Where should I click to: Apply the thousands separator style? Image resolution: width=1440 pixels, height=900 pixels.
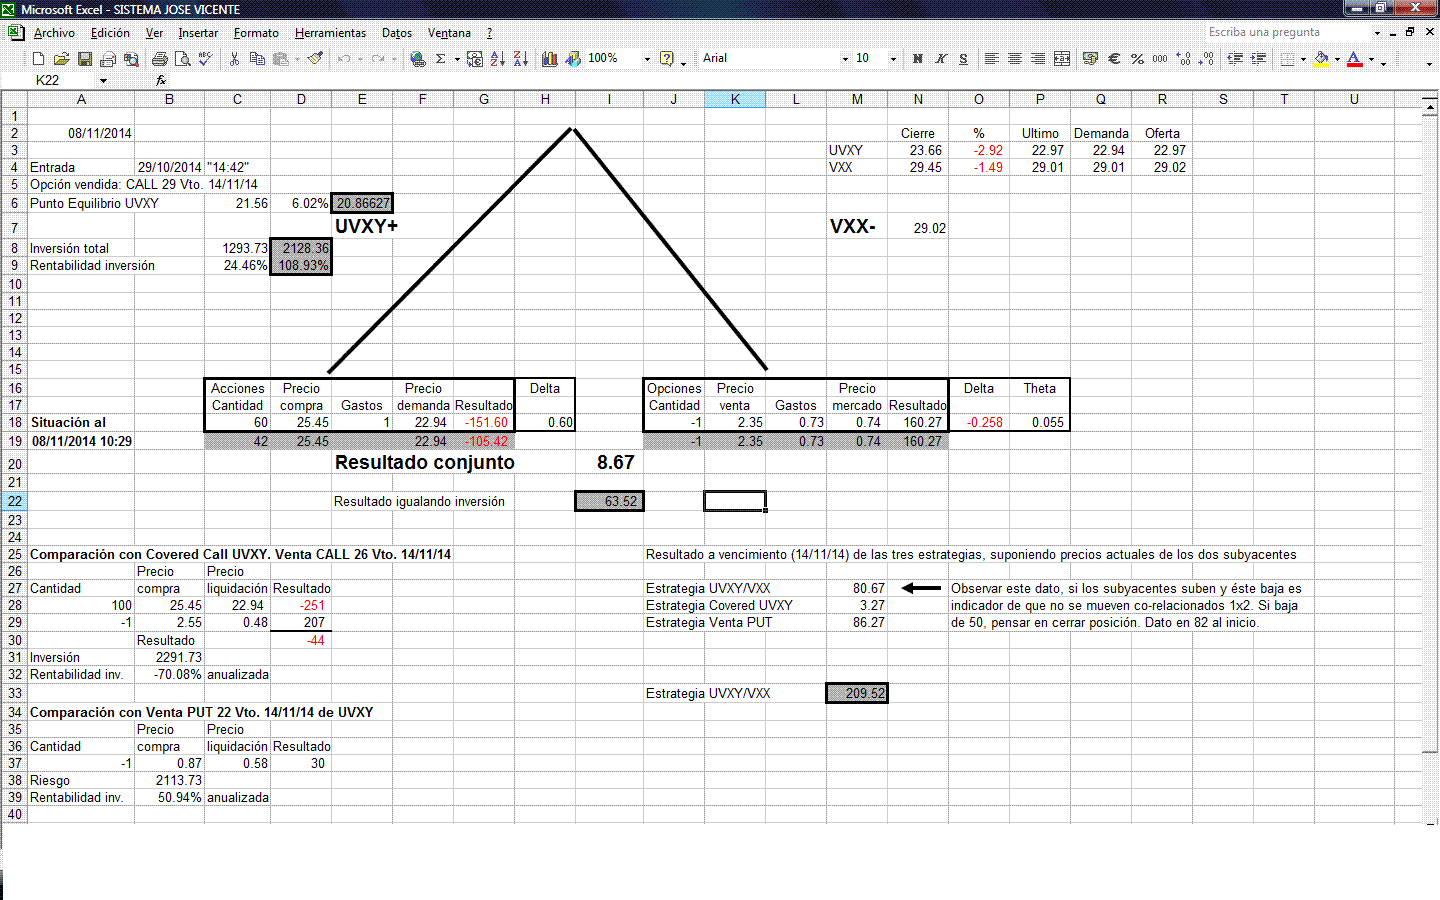click(x=1160, y=59)
